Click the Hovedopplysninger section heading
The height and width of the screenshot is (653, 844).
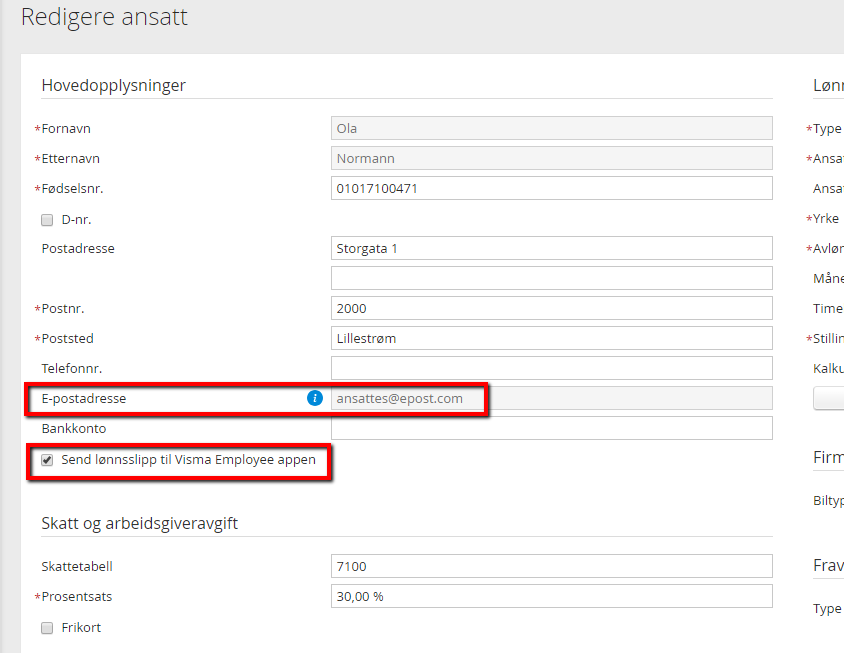(x=113, y=86)
